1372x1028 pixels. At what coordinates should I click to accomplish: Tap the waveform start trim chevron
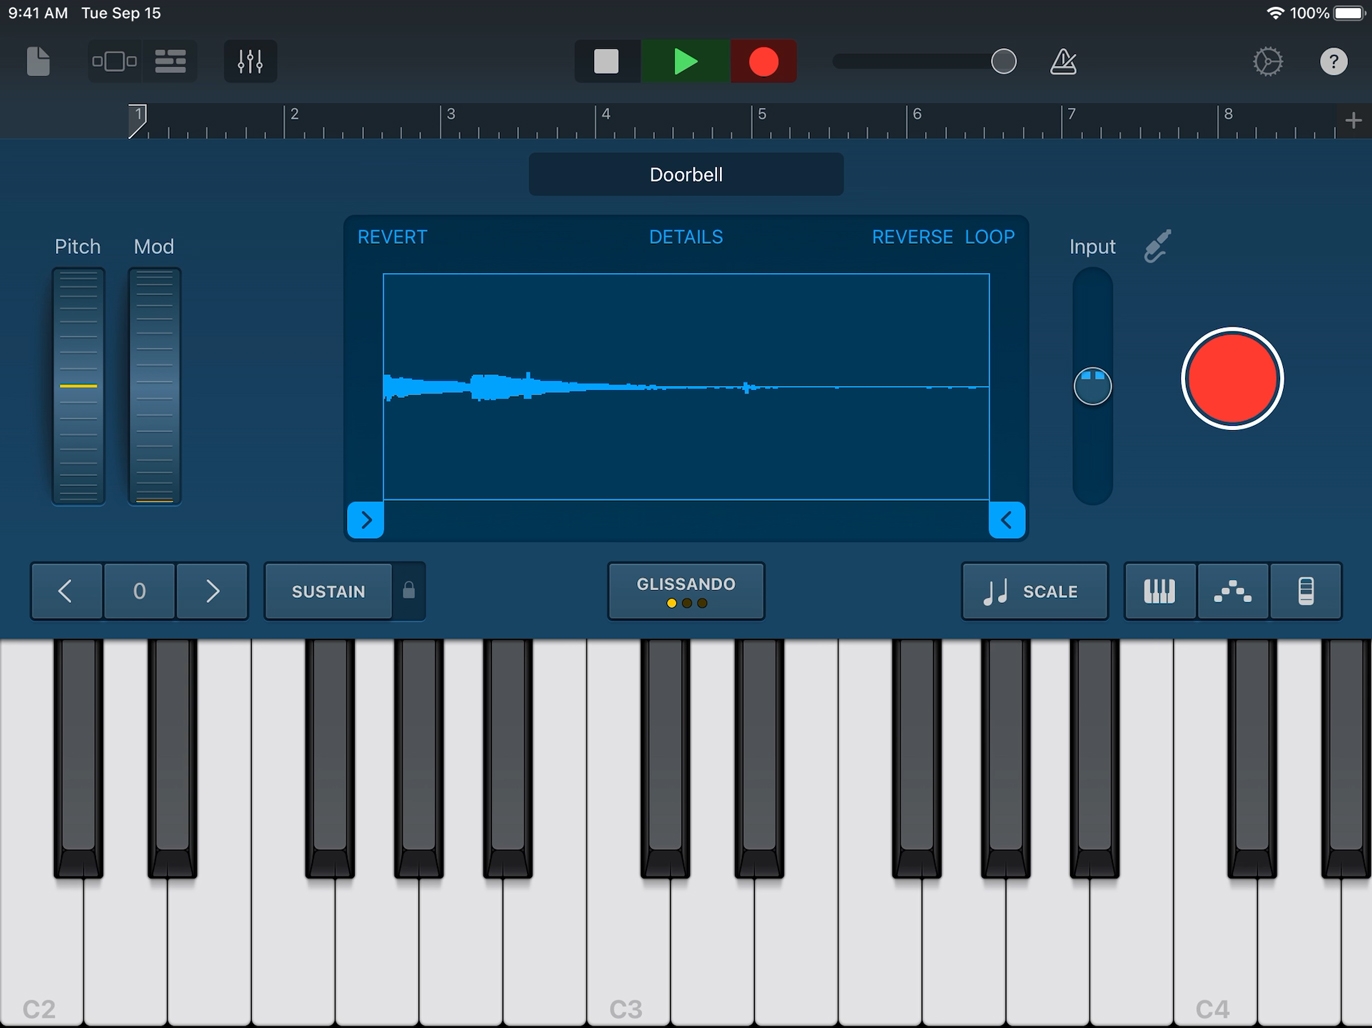pos(365,519)
